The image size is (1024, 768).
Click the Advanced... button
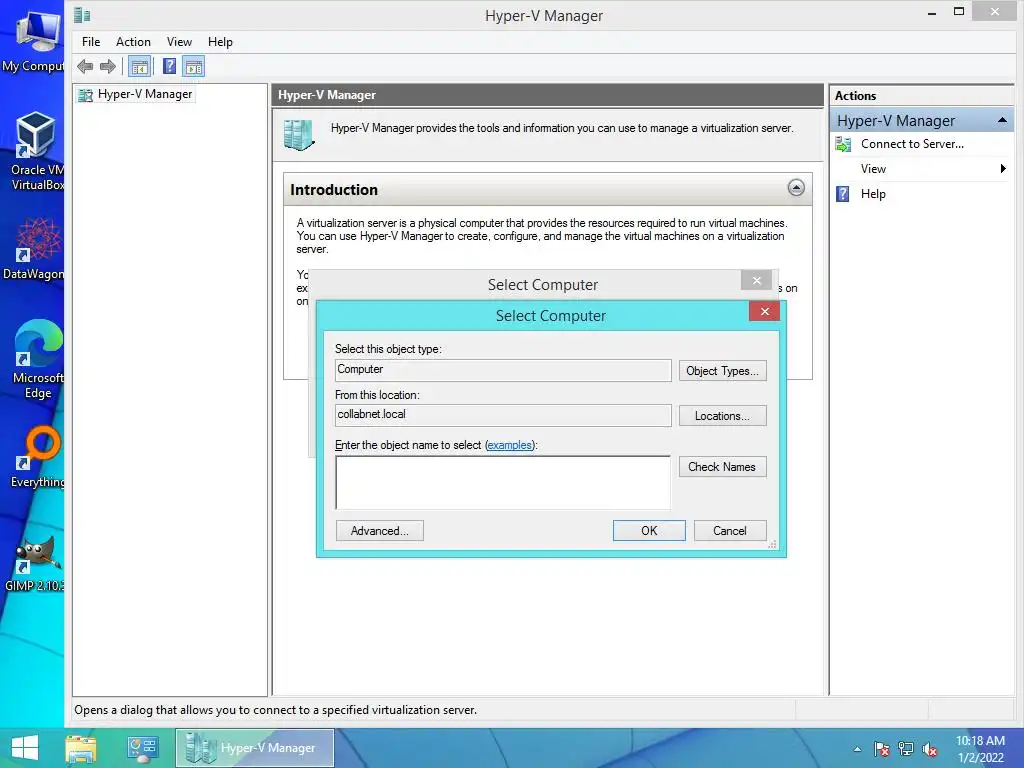coord(379,531)
